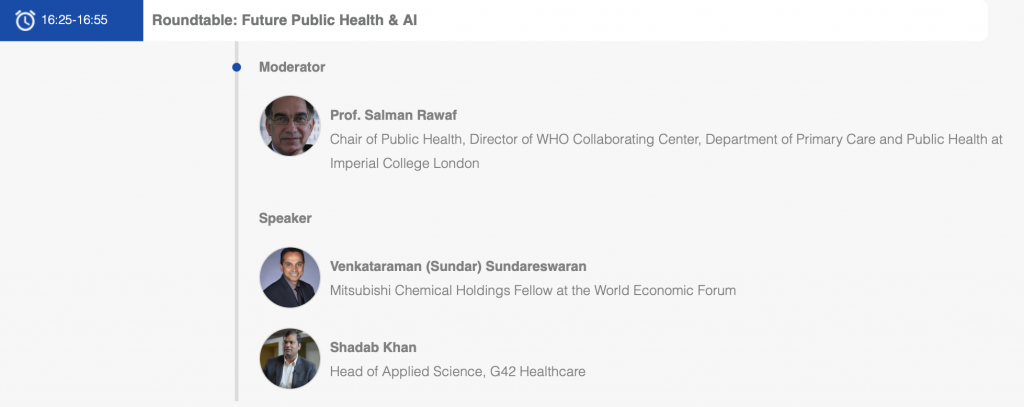Click the blue Moderator timeline dot

tap(236, 67)
